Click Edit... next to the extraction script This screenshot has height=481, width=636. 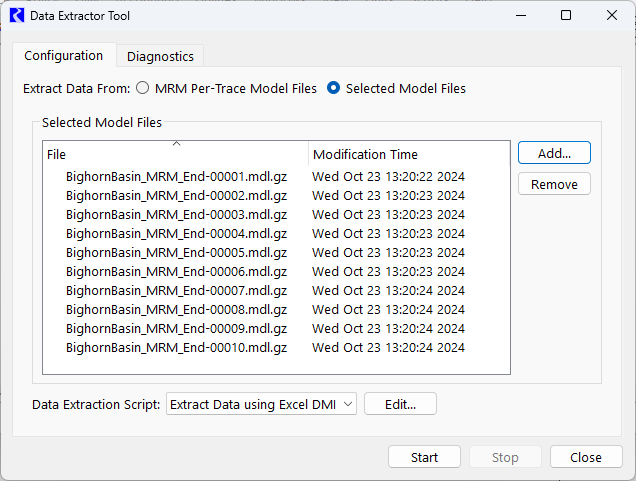click(400, 404)
